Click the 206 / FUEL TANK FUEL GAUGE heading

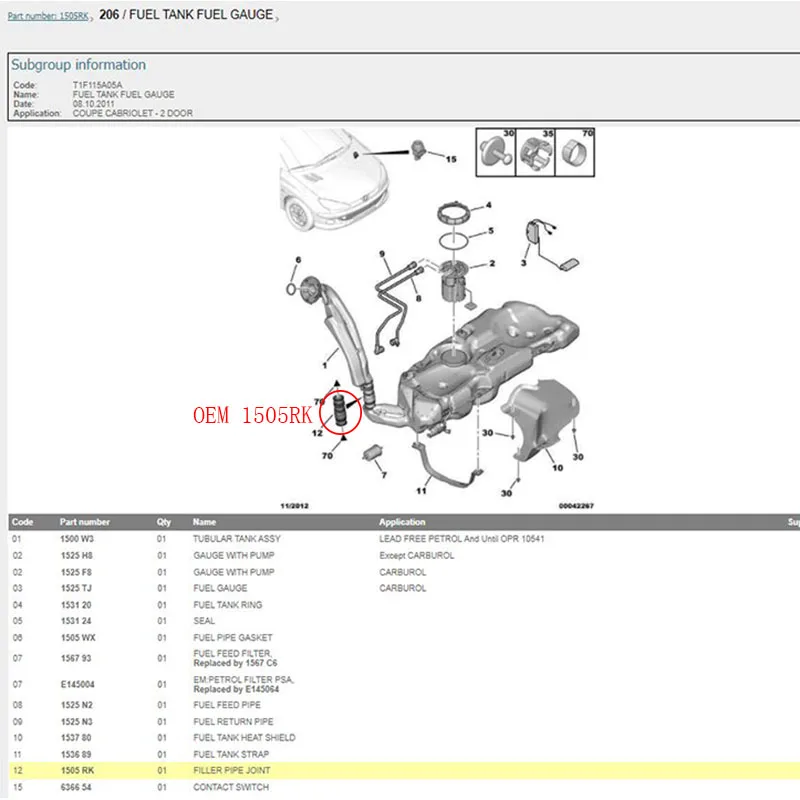(186, 15)
